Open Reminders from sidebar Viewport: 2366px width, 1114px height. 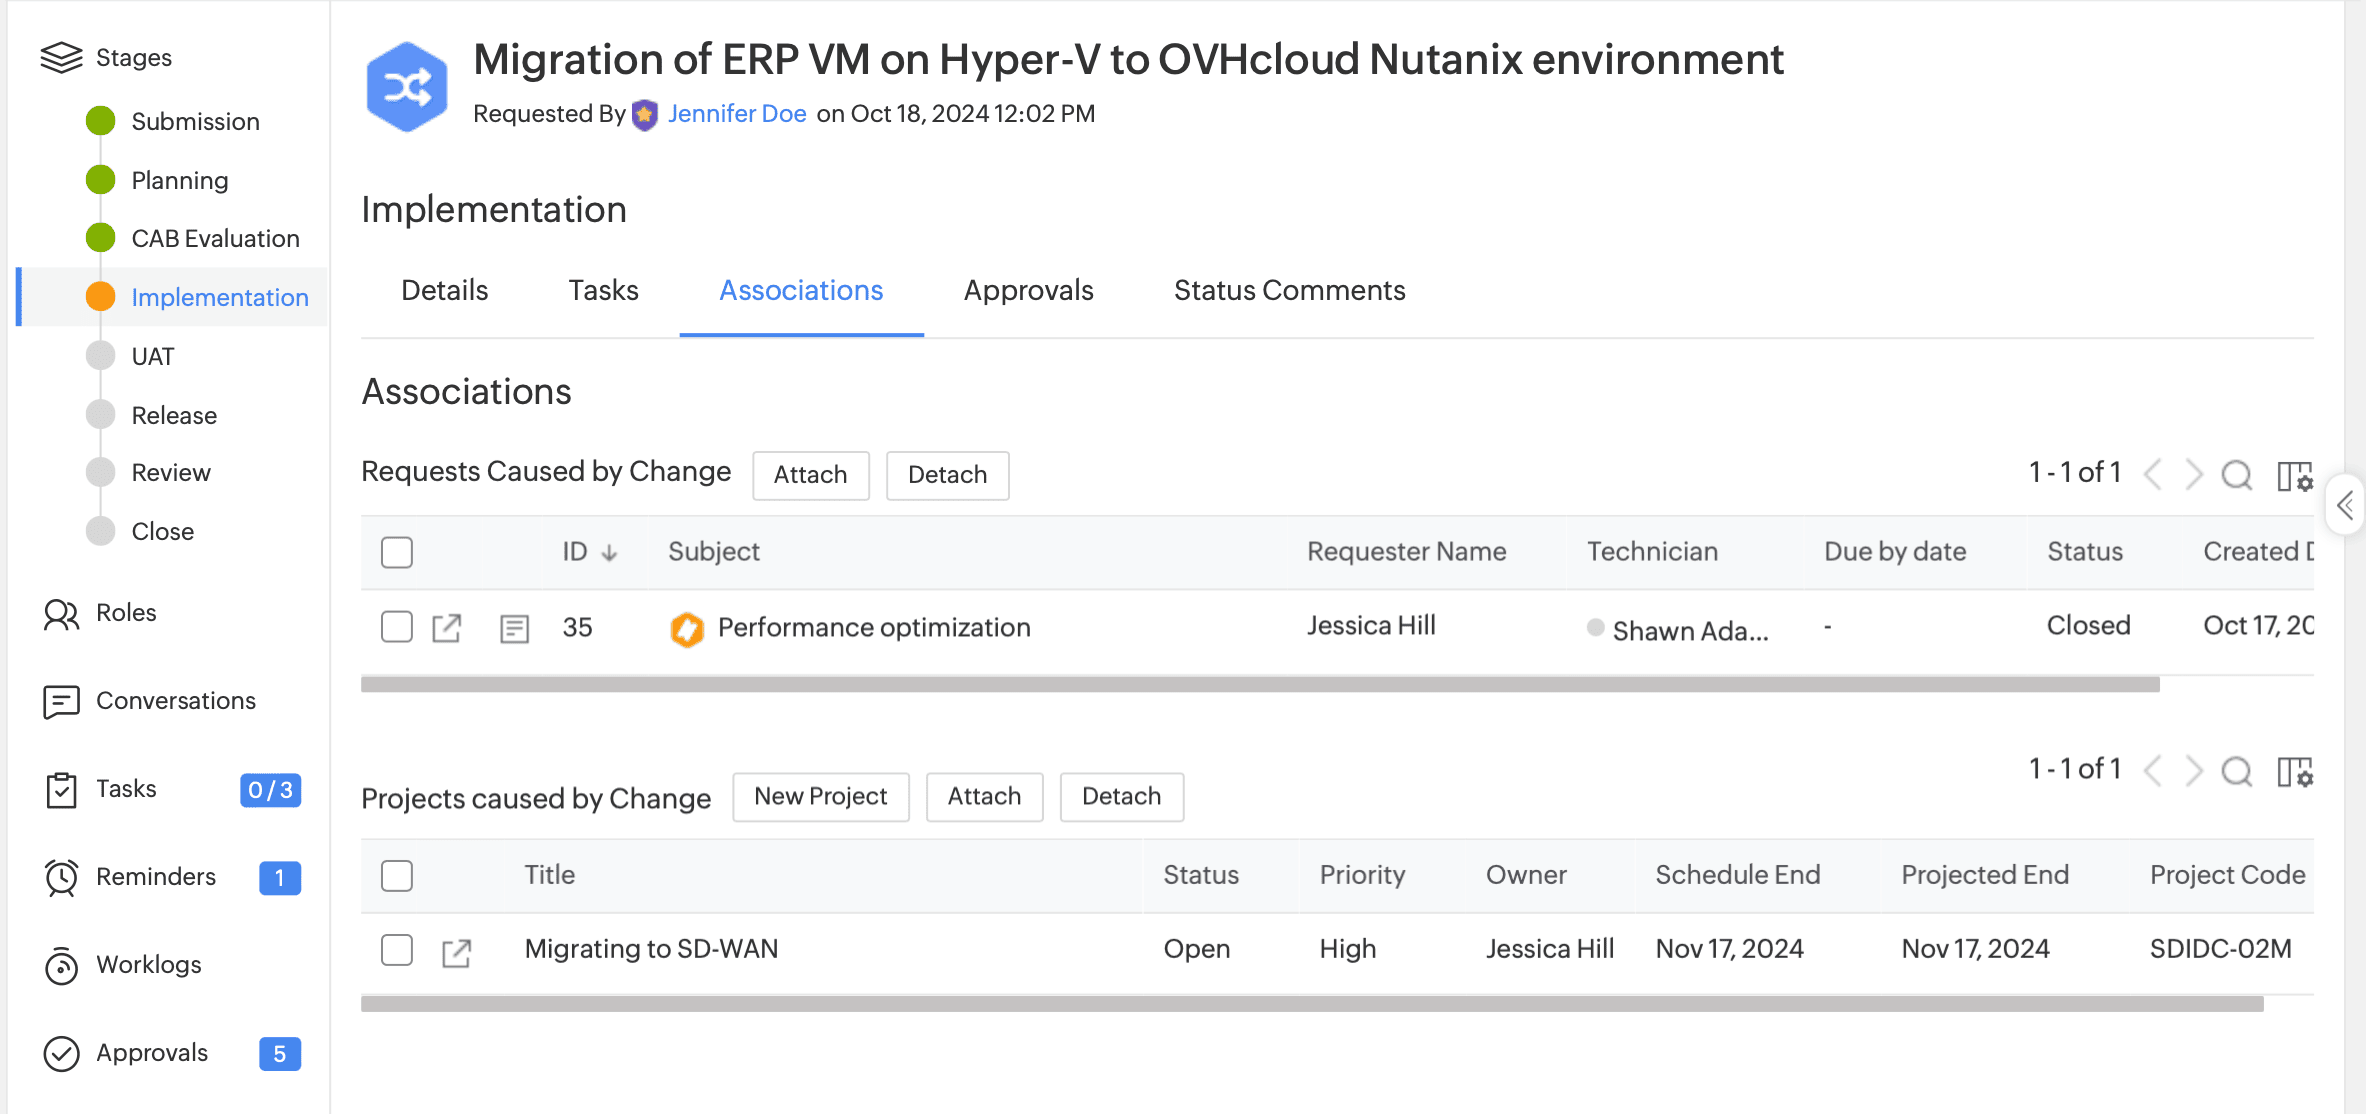(x=155, y=877)
